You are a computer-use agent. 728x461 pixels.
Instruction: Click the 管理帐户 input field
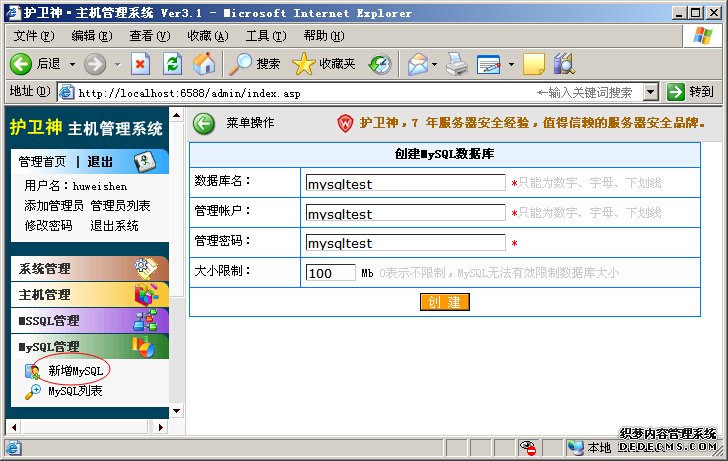405,213
